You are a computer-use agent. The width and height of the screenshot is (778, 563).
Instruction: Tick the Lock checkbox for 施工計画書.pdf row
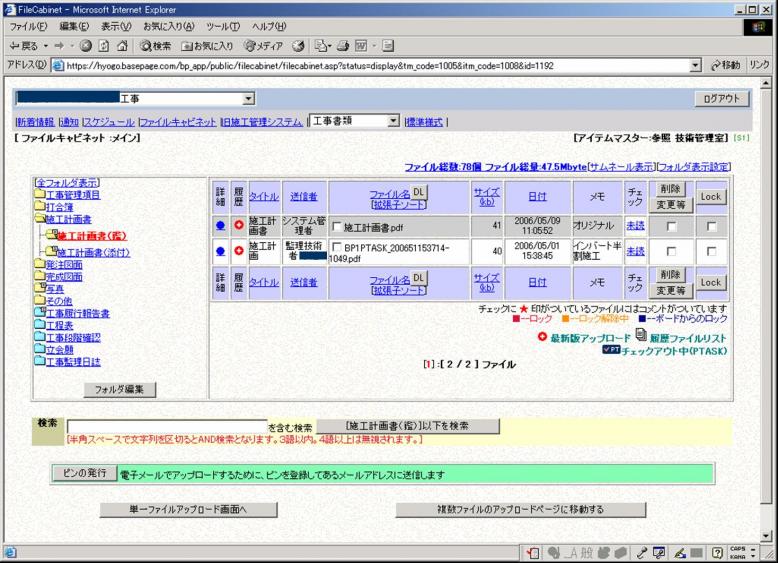click(x=708, y=226)
